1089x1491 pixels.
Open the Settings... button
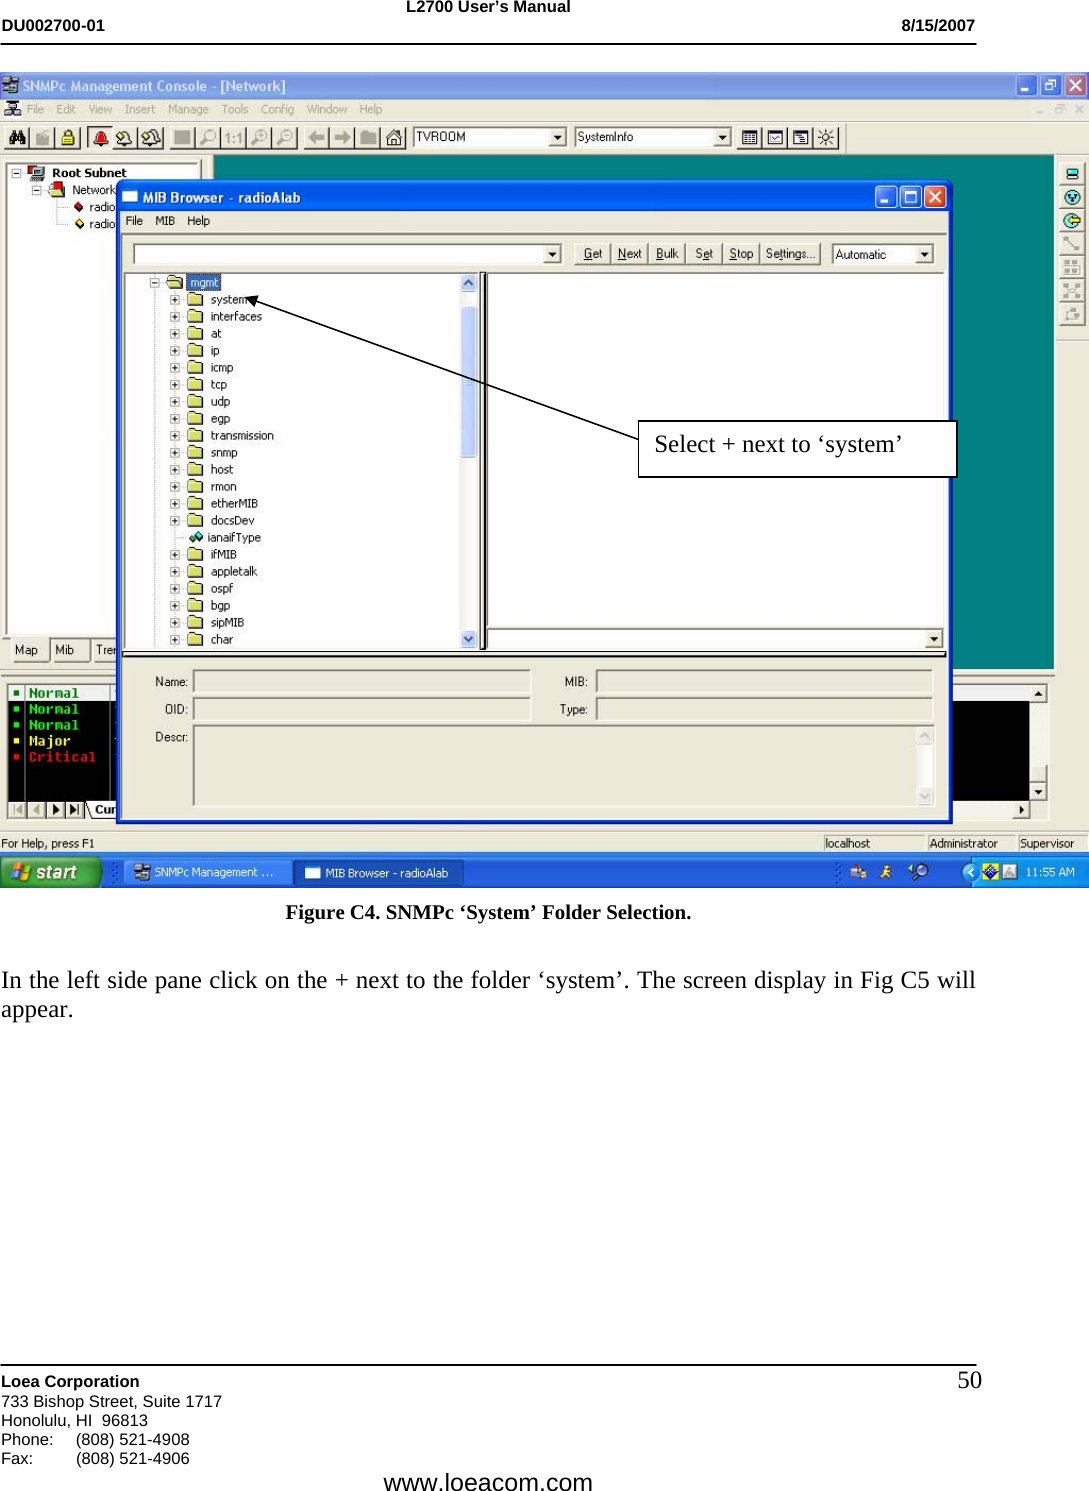791,255
